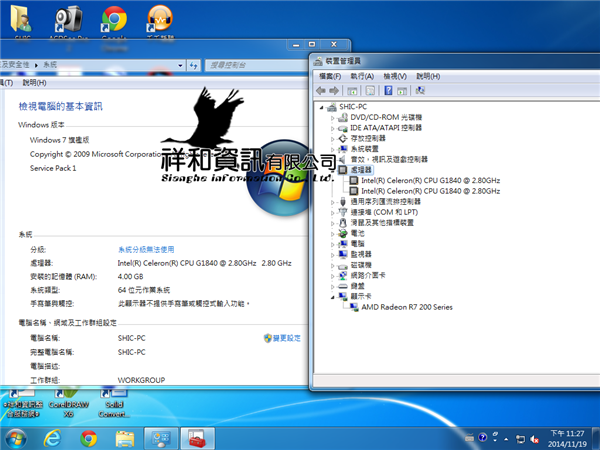Image resolution: width=600 pixels, height=450 pixels.
Task: Expand the IDE ATA/ATAPI controllers node
Action: [x=333, y=129]
